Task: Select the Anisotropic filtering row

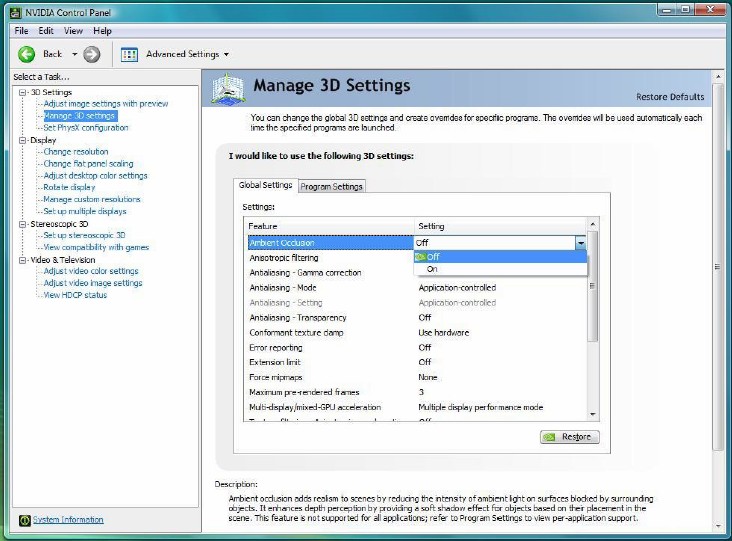Action: pyautogui.click(x=416, y=258)
